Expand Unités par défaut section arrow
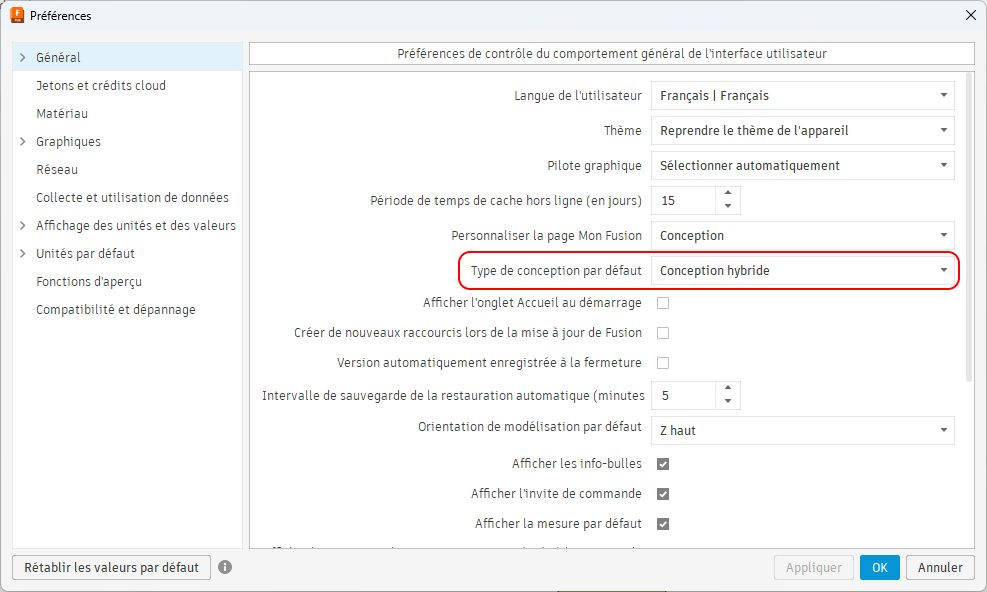This screenshot has width=987, height=592. point(23,254)
